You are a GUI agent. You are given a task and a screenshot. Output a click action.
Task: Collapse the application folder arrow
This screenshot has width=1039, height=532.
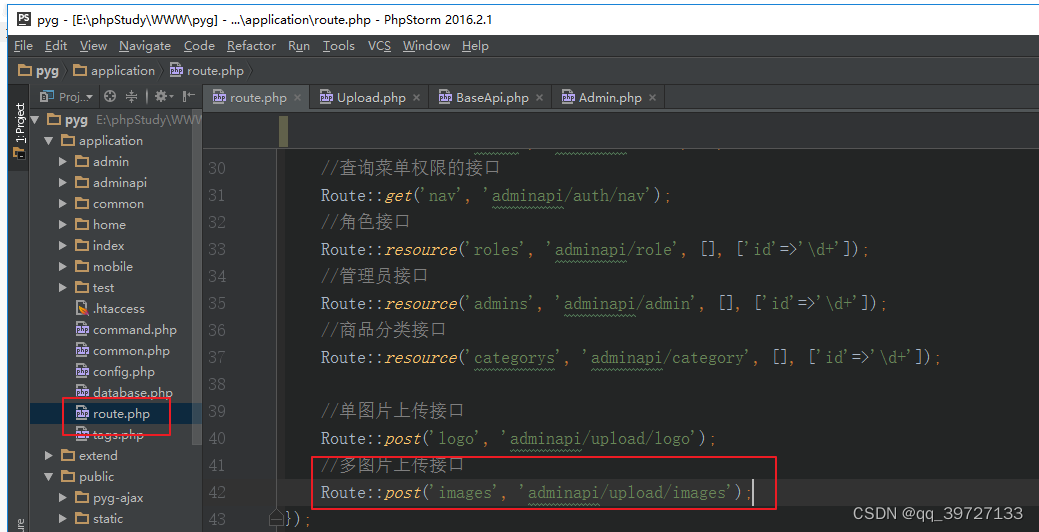coord(48,140)
